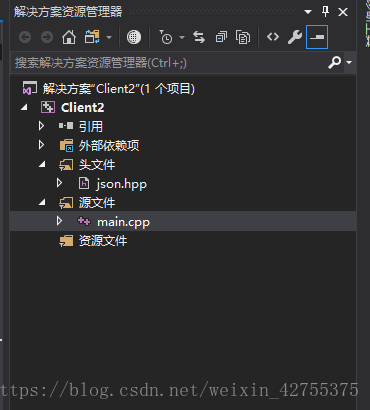Click the 解决方案资源管理器 panel title
370x410 pixels.
[x=68, y=12]
